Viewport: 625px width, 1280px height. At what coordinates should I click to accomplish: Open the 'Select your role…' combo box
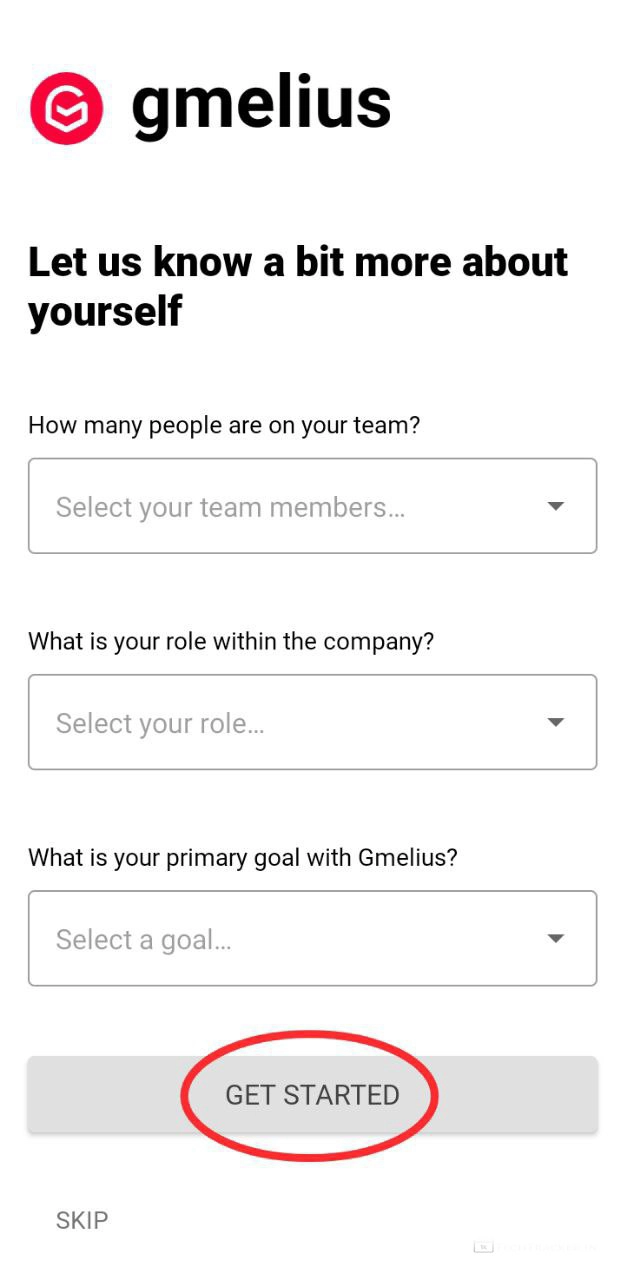click(312, 722)
